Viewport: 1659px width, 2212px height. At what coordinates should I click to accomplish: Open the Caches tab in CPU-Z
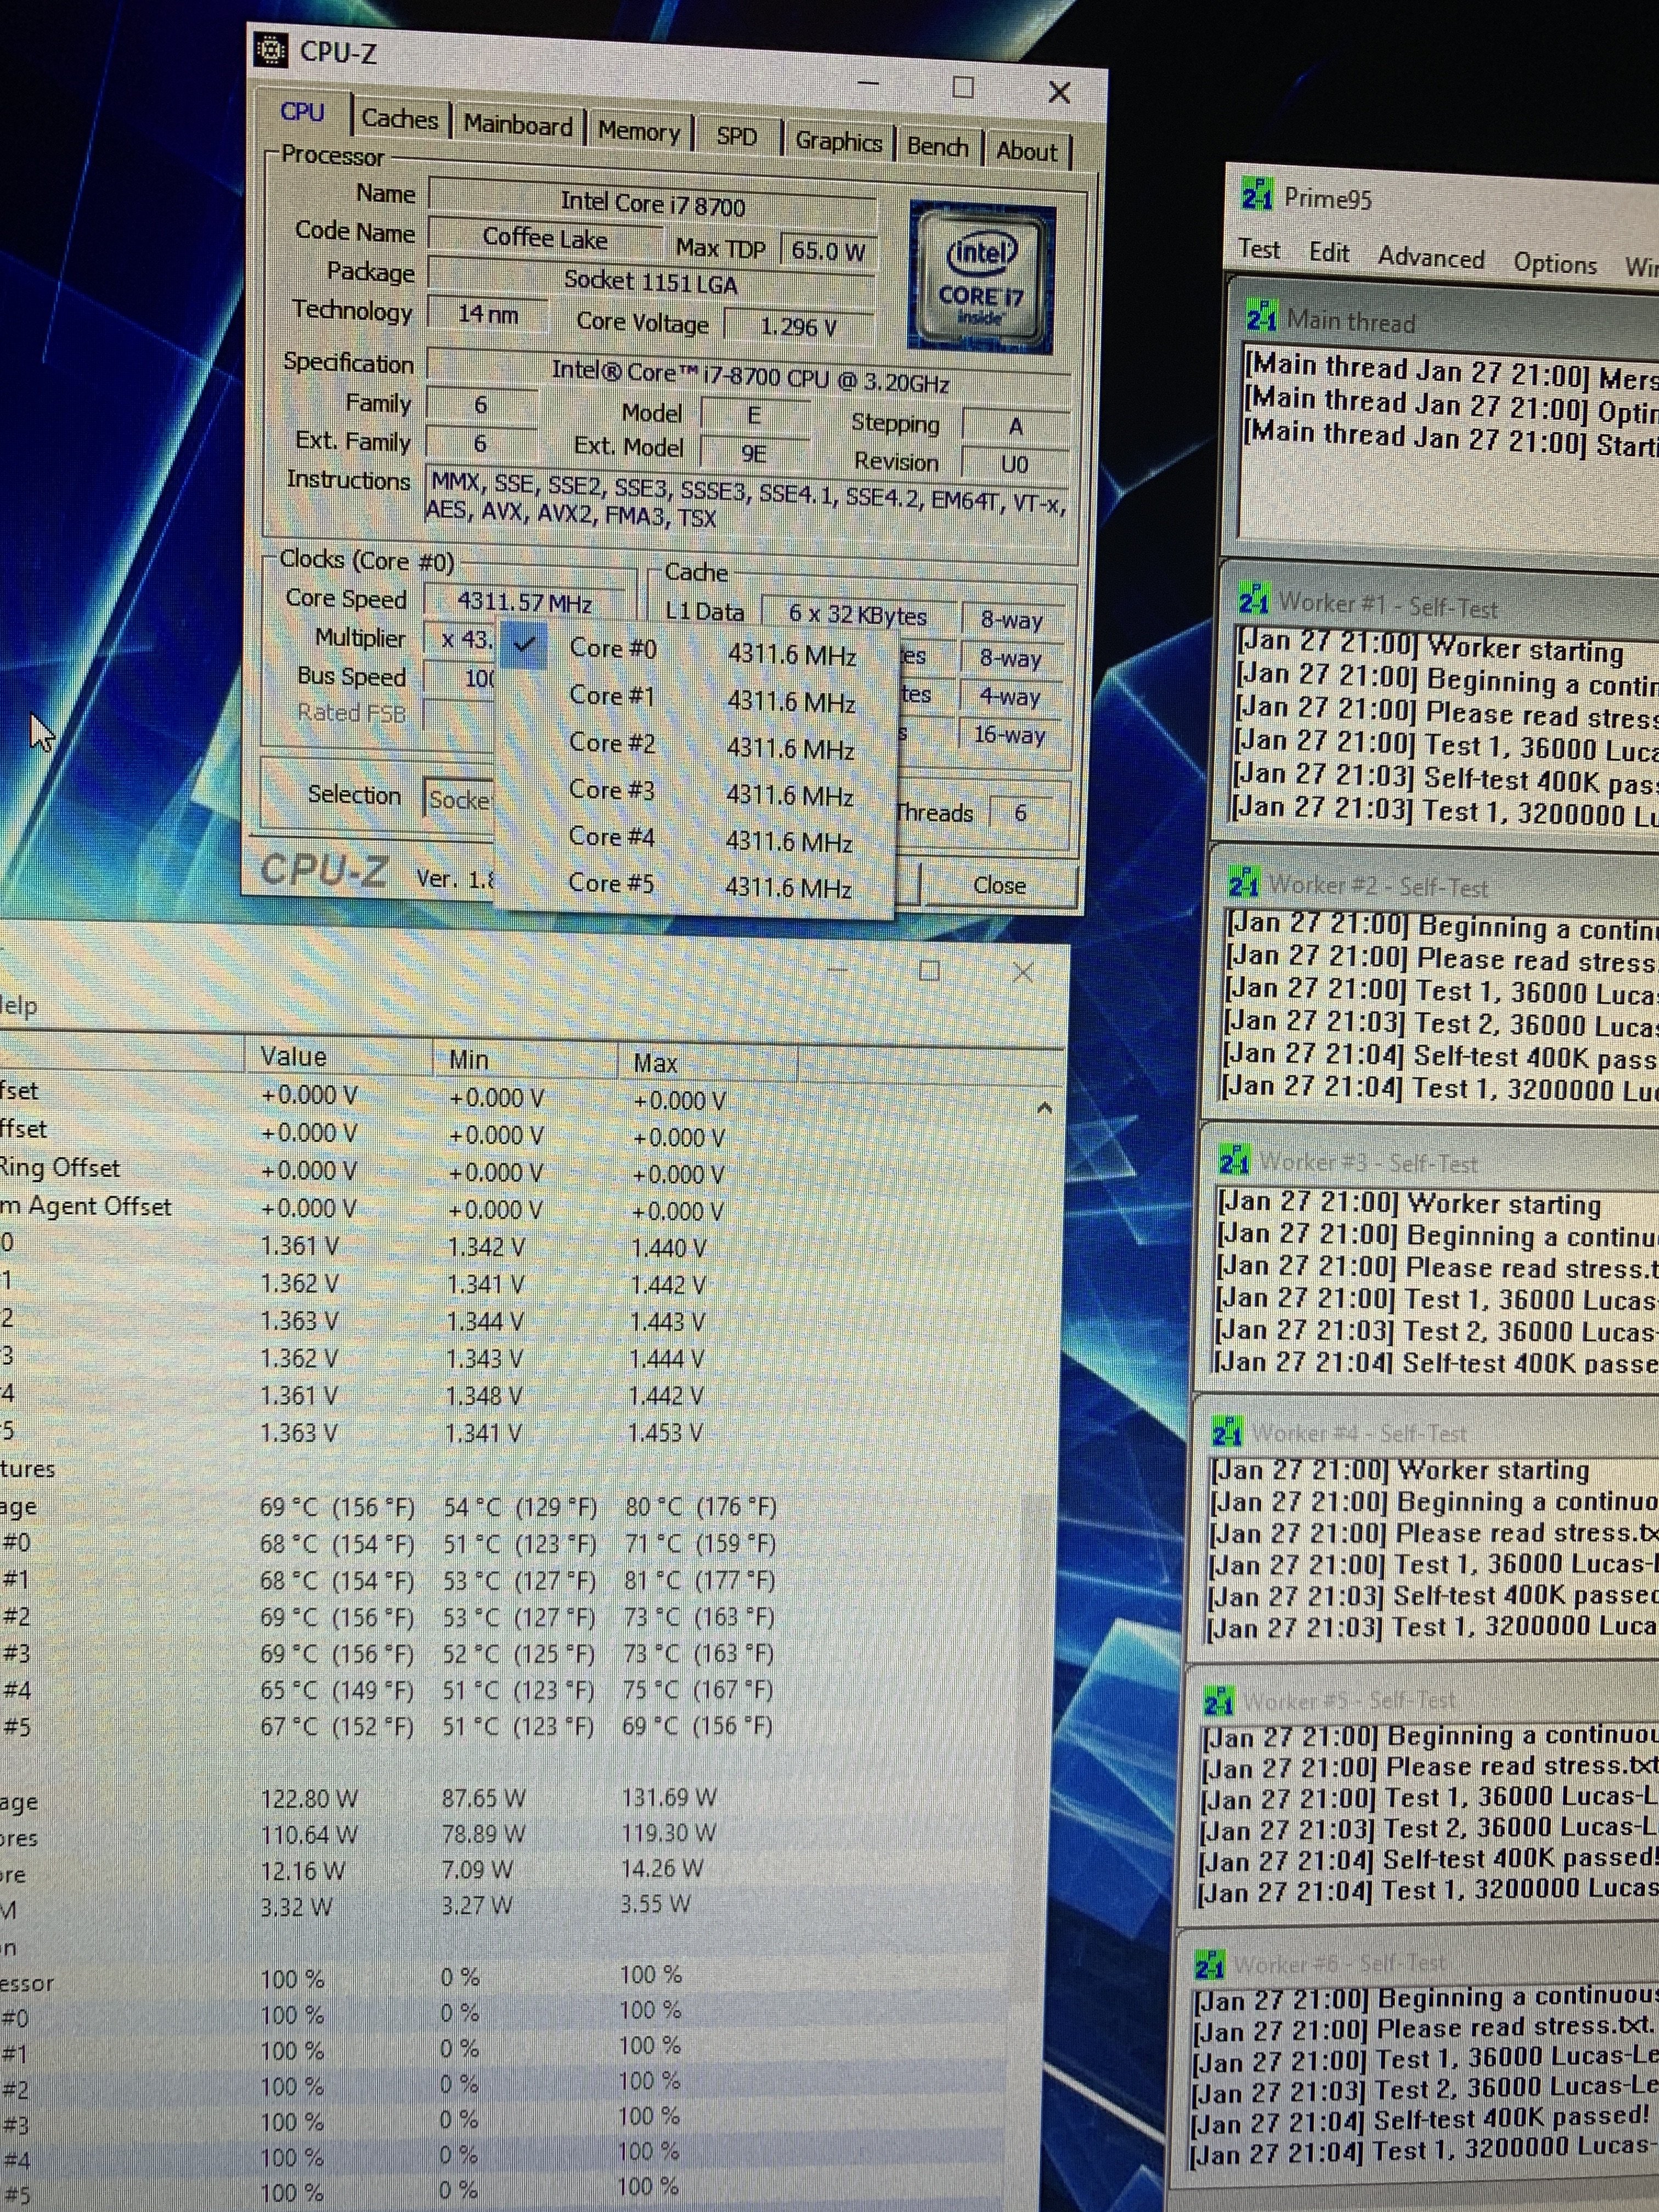tap(400, 119)
